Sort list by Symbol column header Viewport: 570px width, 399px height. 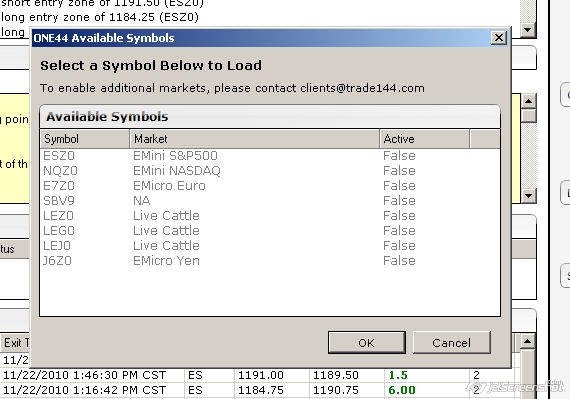click(85, 139)
